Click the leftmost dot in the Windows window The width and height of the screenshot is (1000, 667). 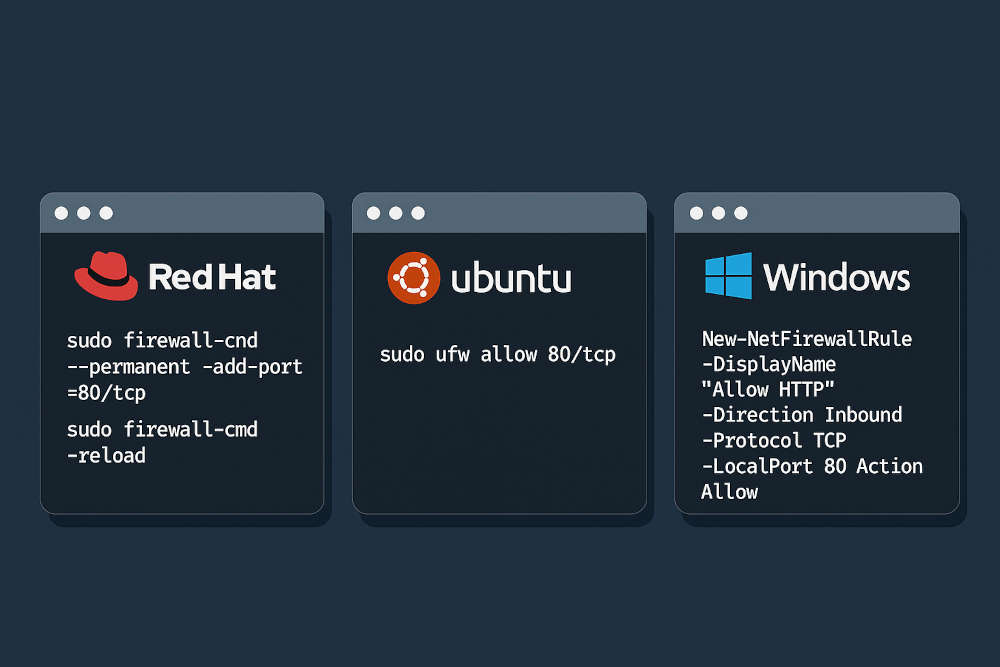[696, 213]
